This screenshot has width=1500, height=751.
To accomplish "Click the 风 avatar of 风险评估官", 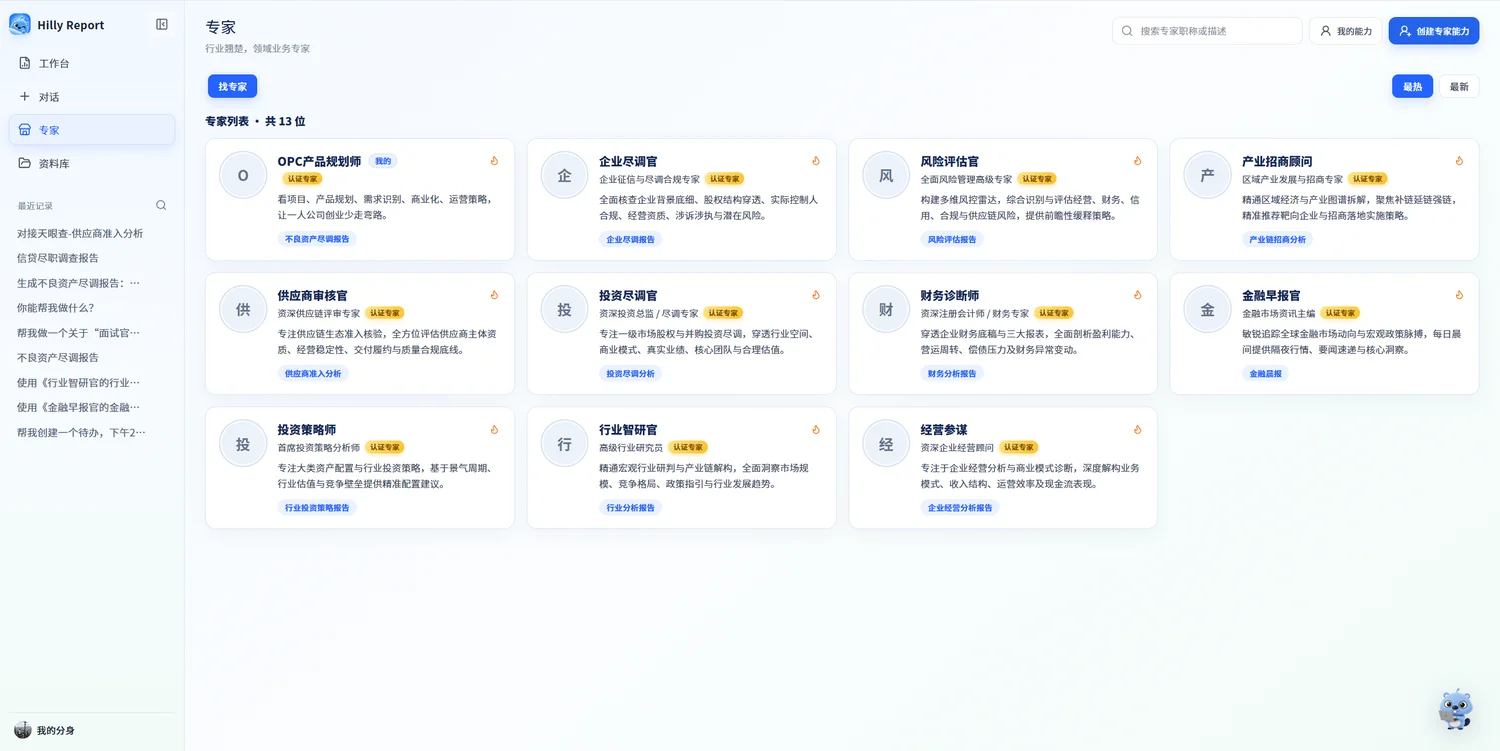I will point(886,176).
